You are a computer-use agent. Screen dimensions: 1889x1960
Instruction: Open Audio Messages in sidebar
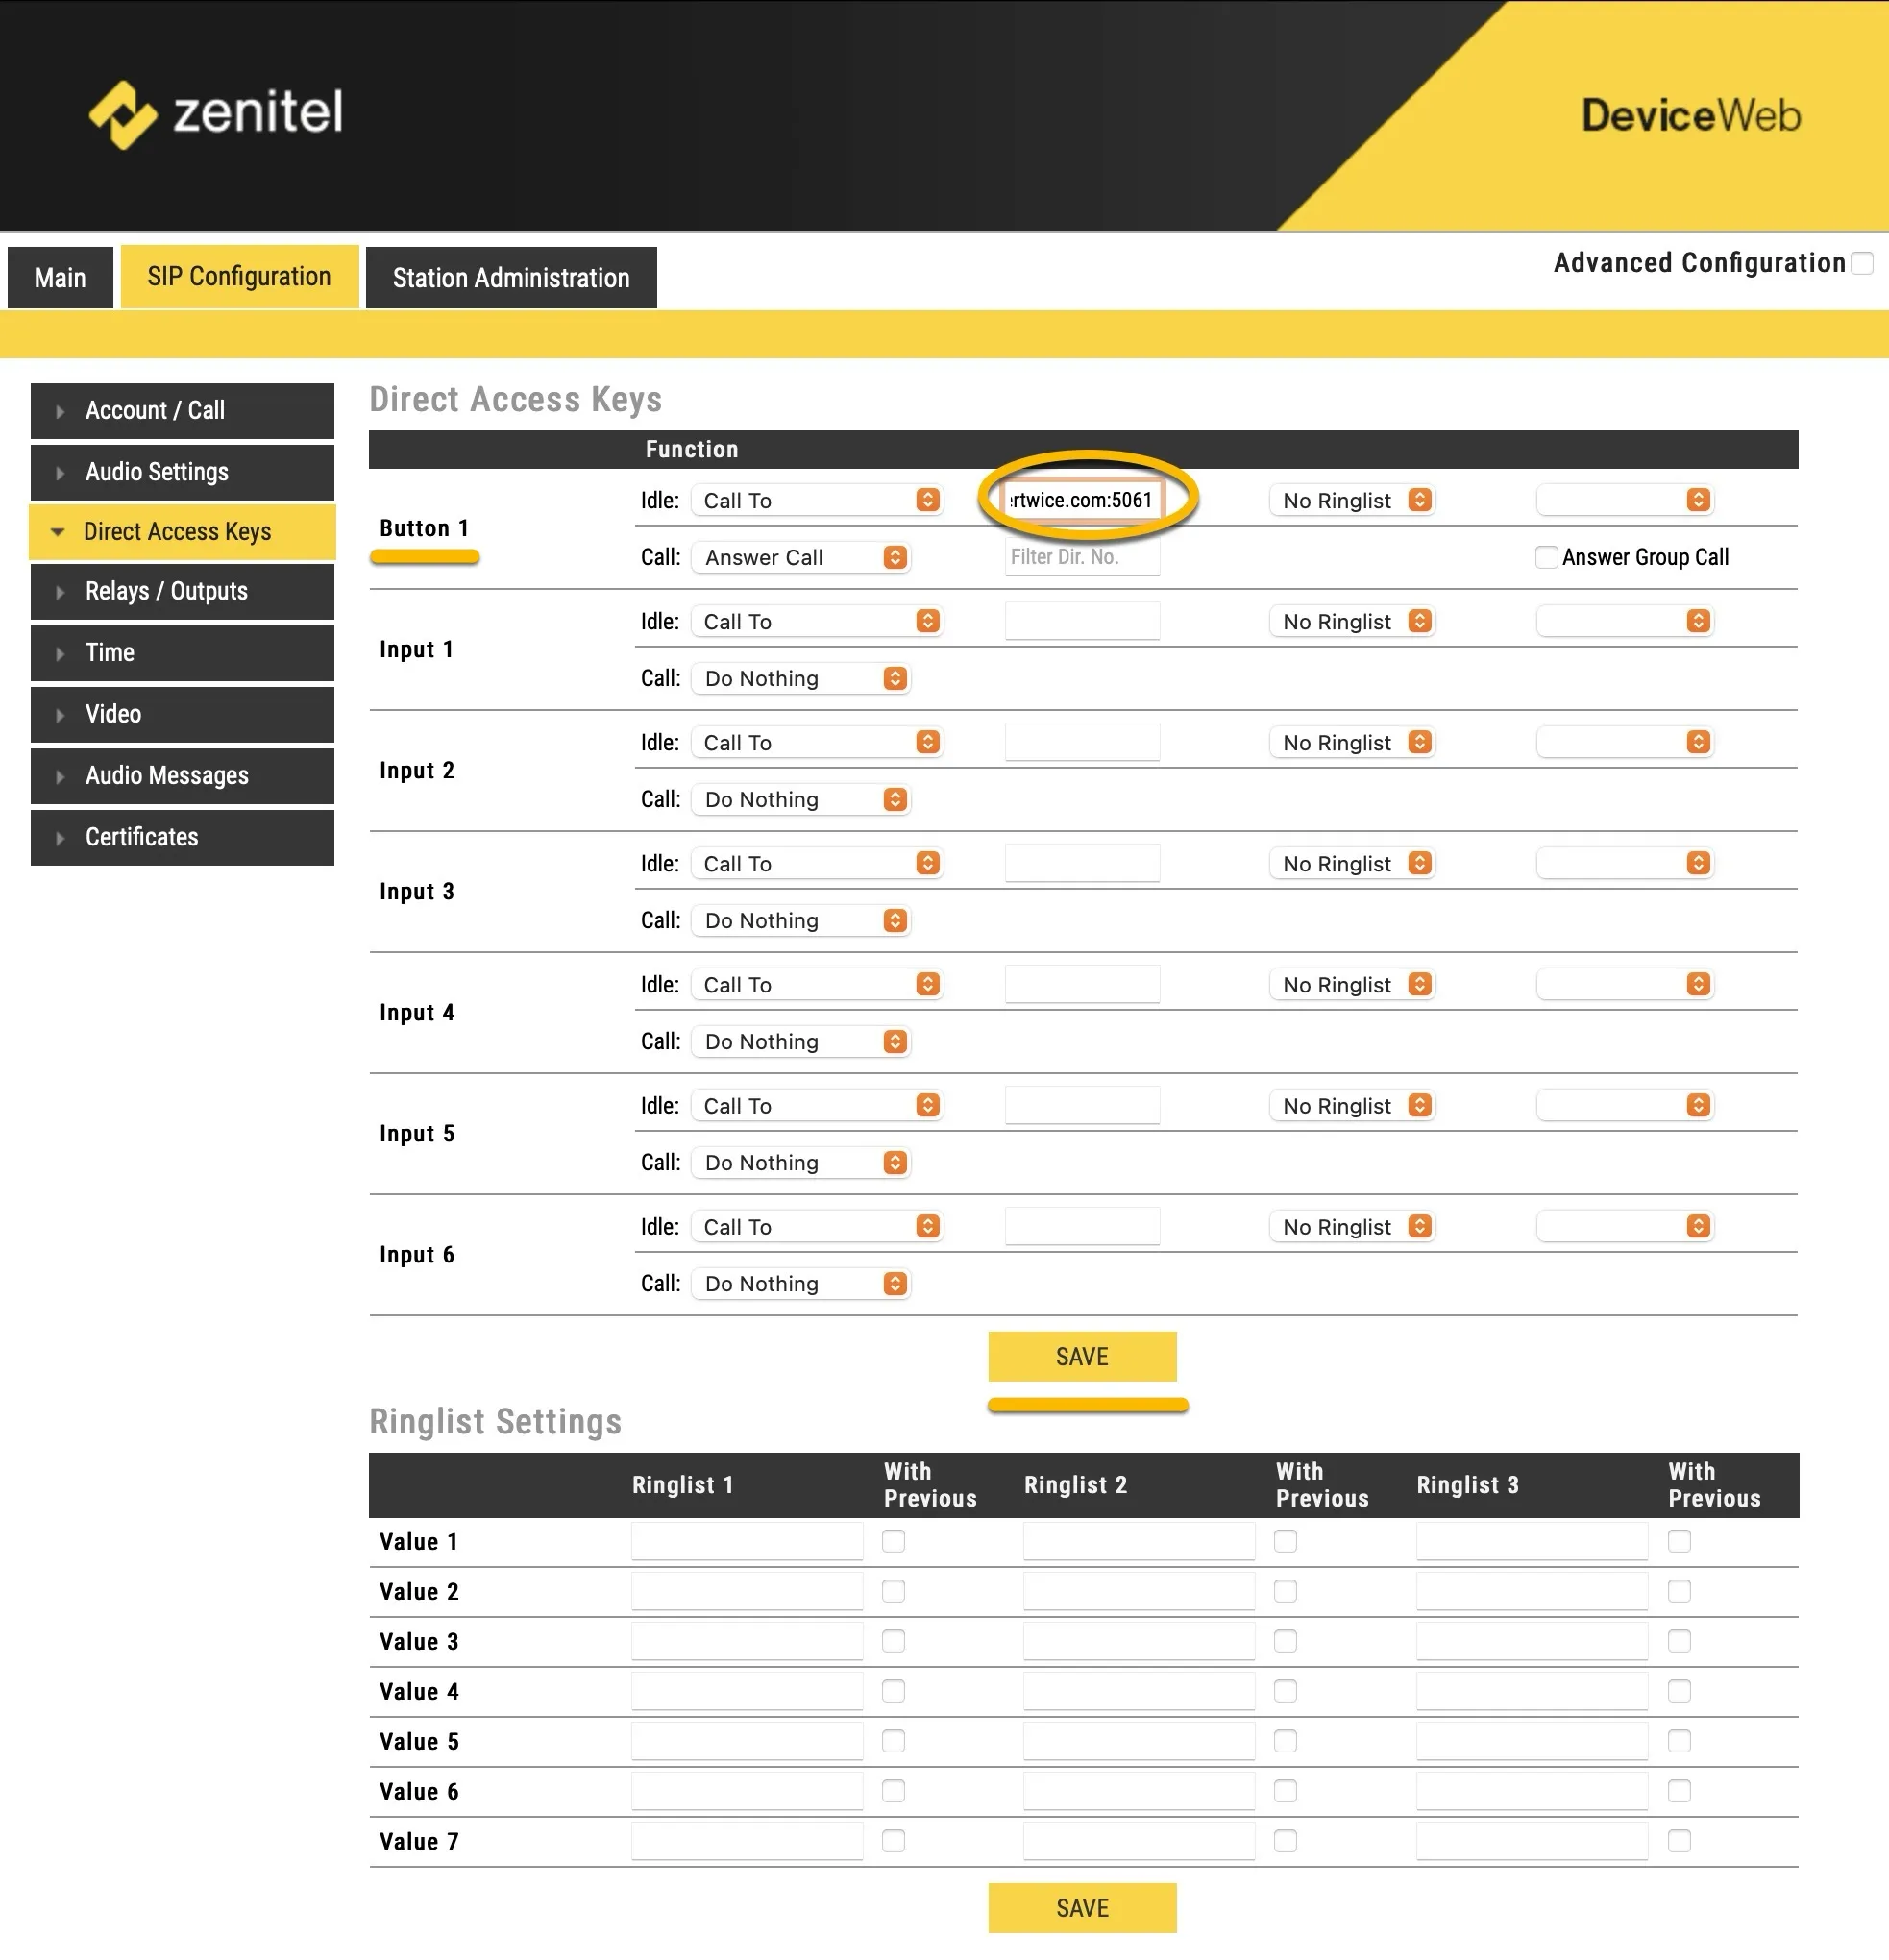(x=182, y=776)
